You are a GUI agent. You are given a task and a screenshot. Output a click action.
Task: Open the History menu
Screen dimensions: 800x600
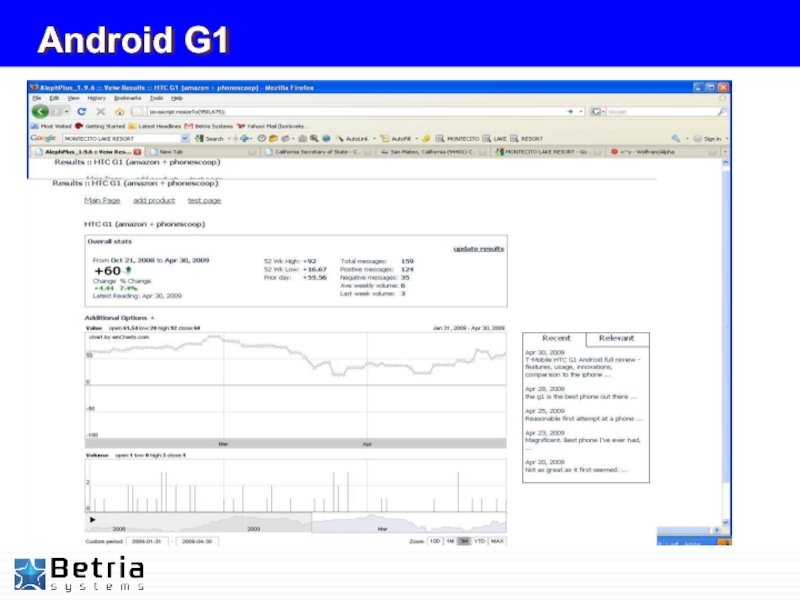(x=96, y=98)
